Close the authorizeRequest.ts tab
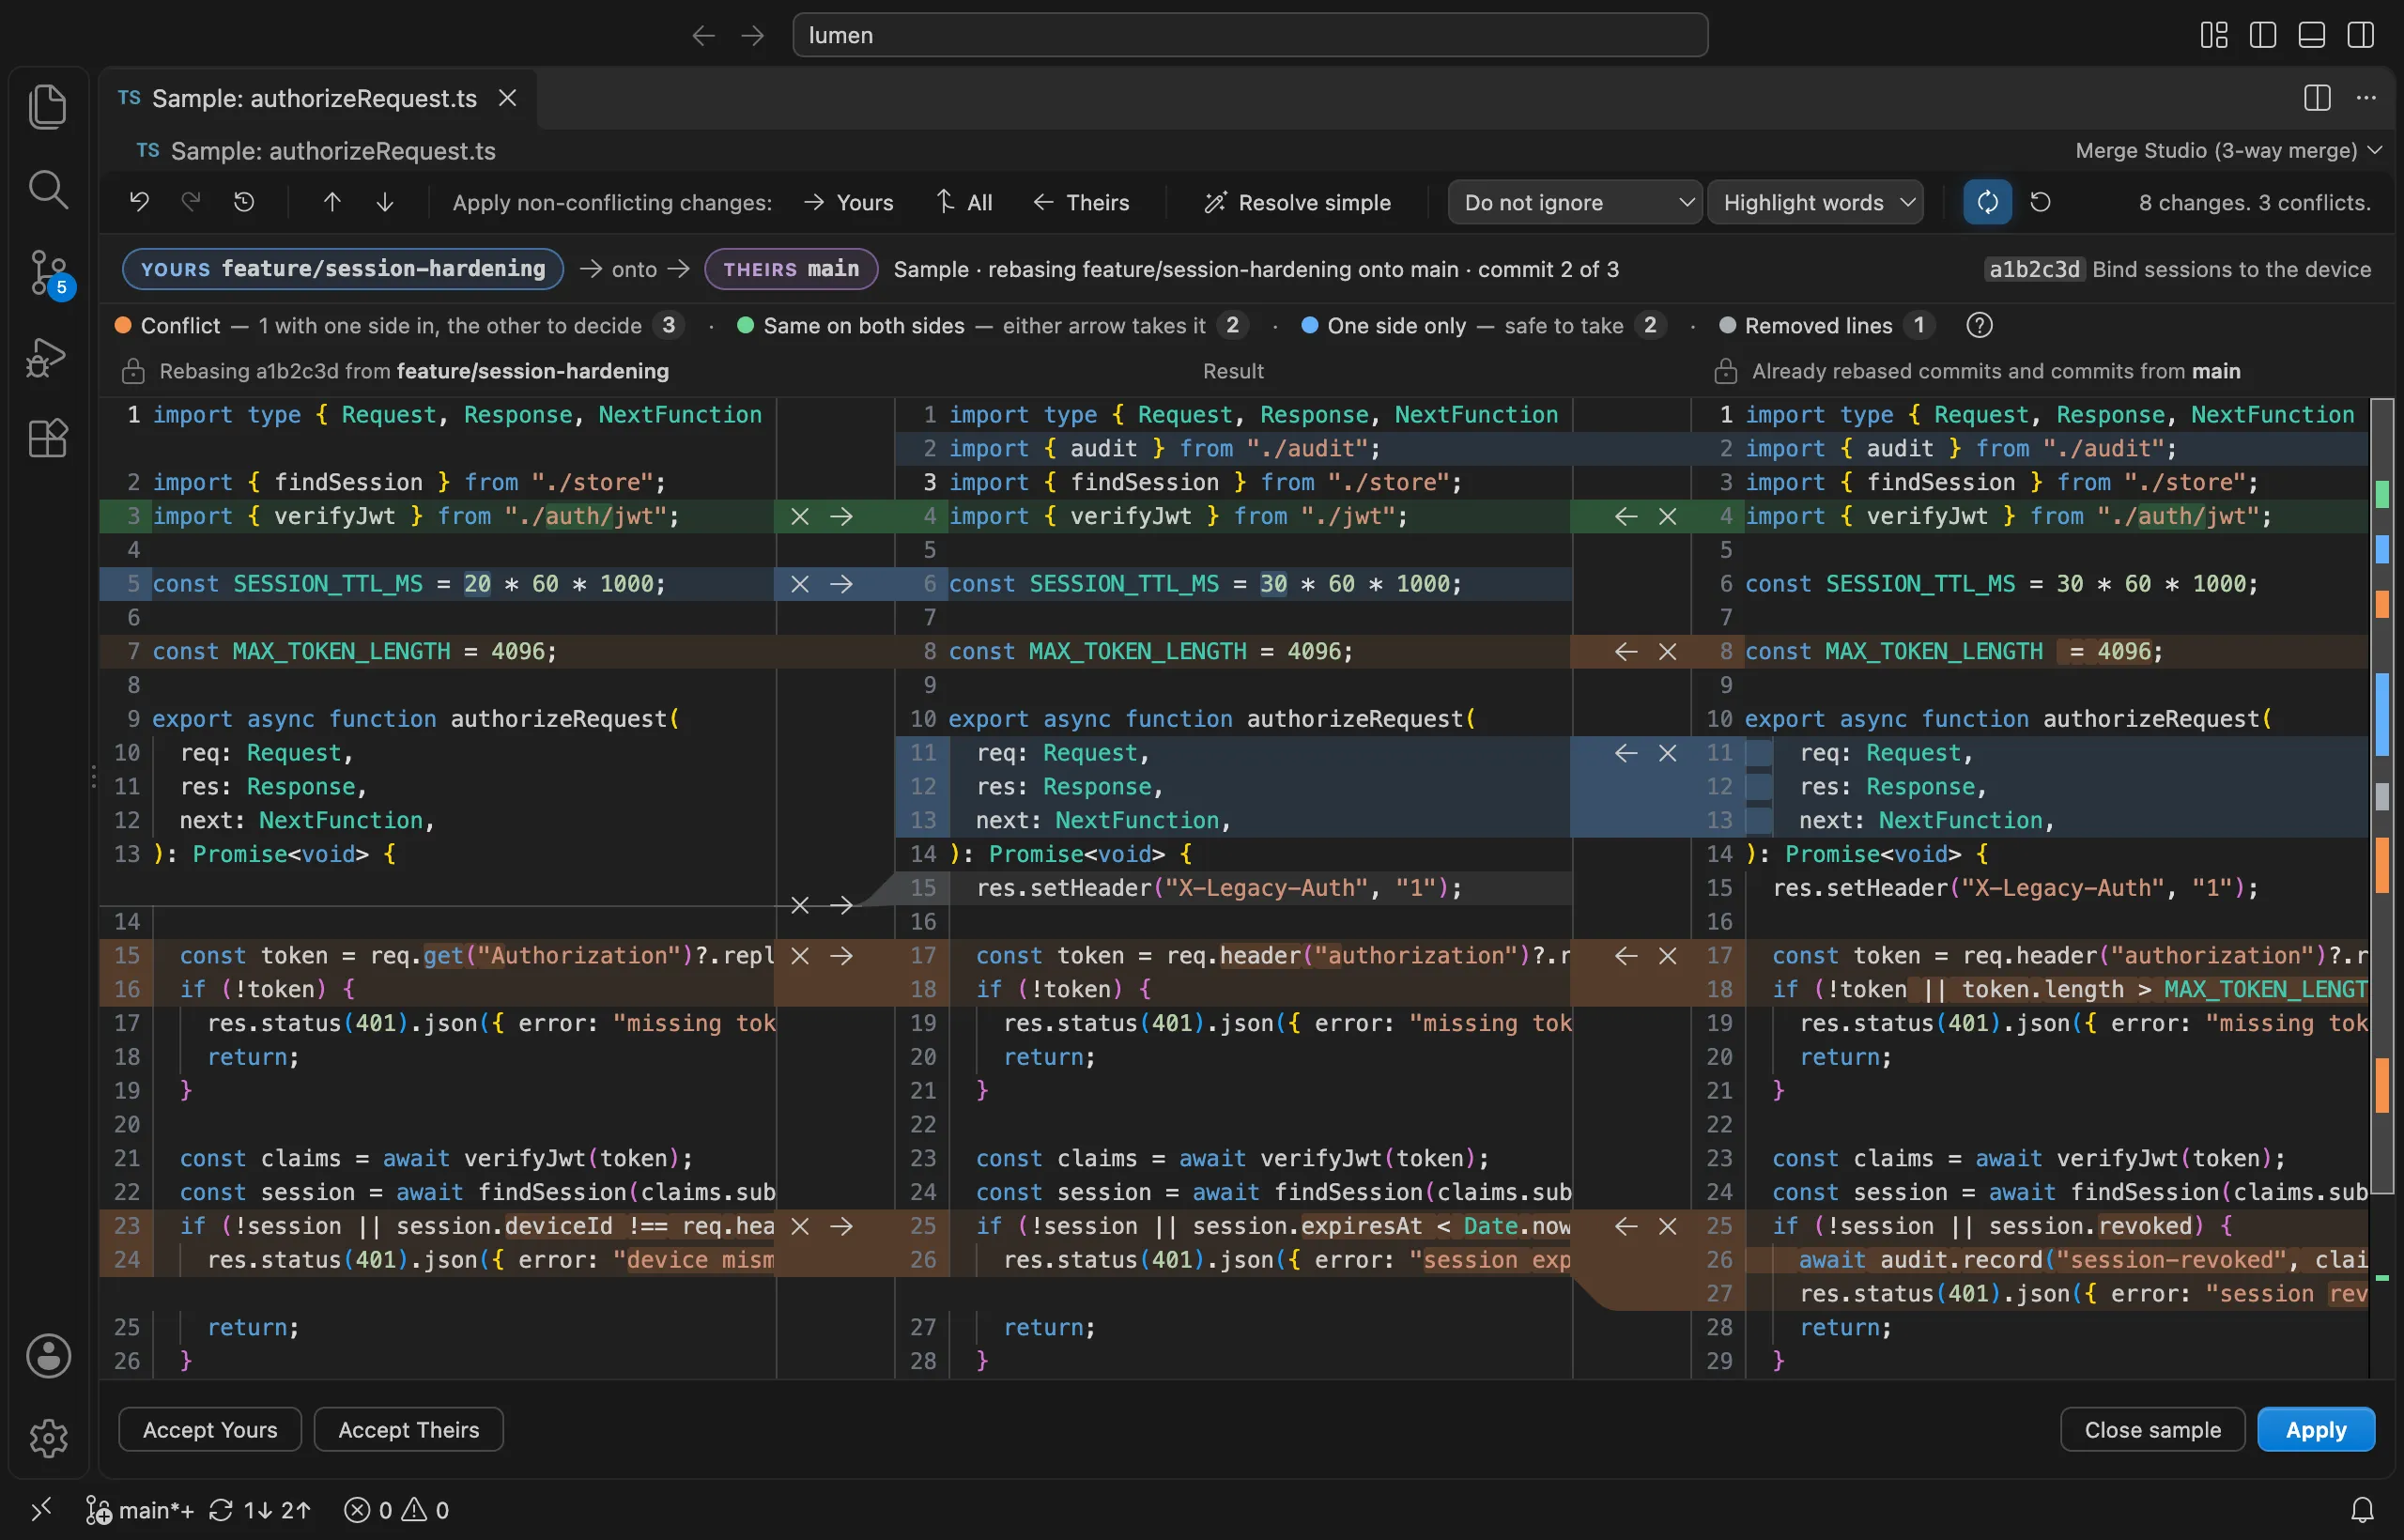 pyautogui.click(x=508, y=98)
